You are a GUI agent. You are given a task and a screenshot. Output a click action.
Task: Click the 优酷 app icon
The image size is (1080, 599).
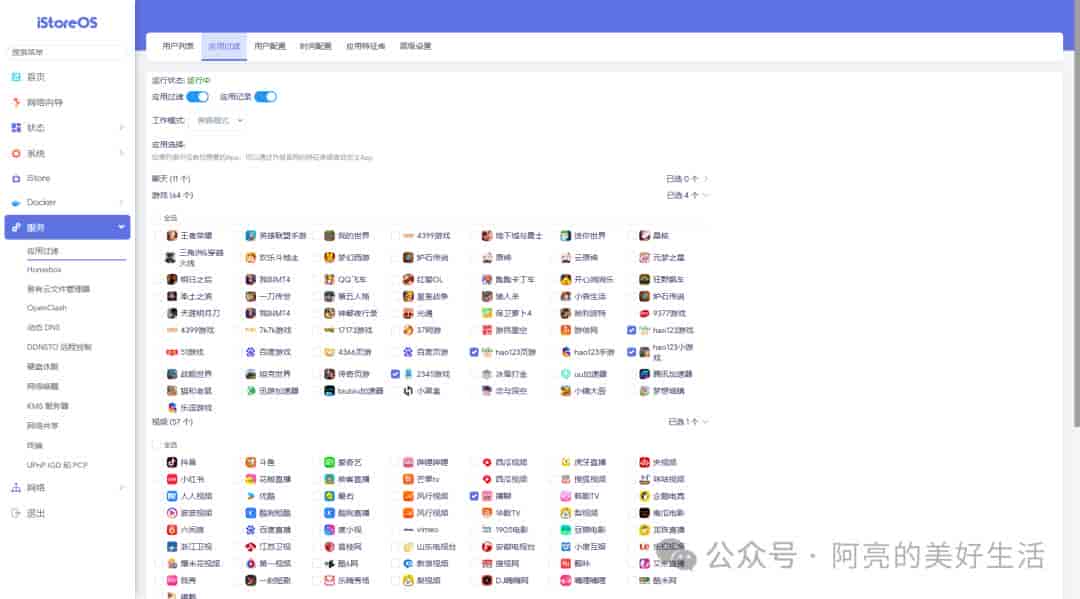(251, 496)
